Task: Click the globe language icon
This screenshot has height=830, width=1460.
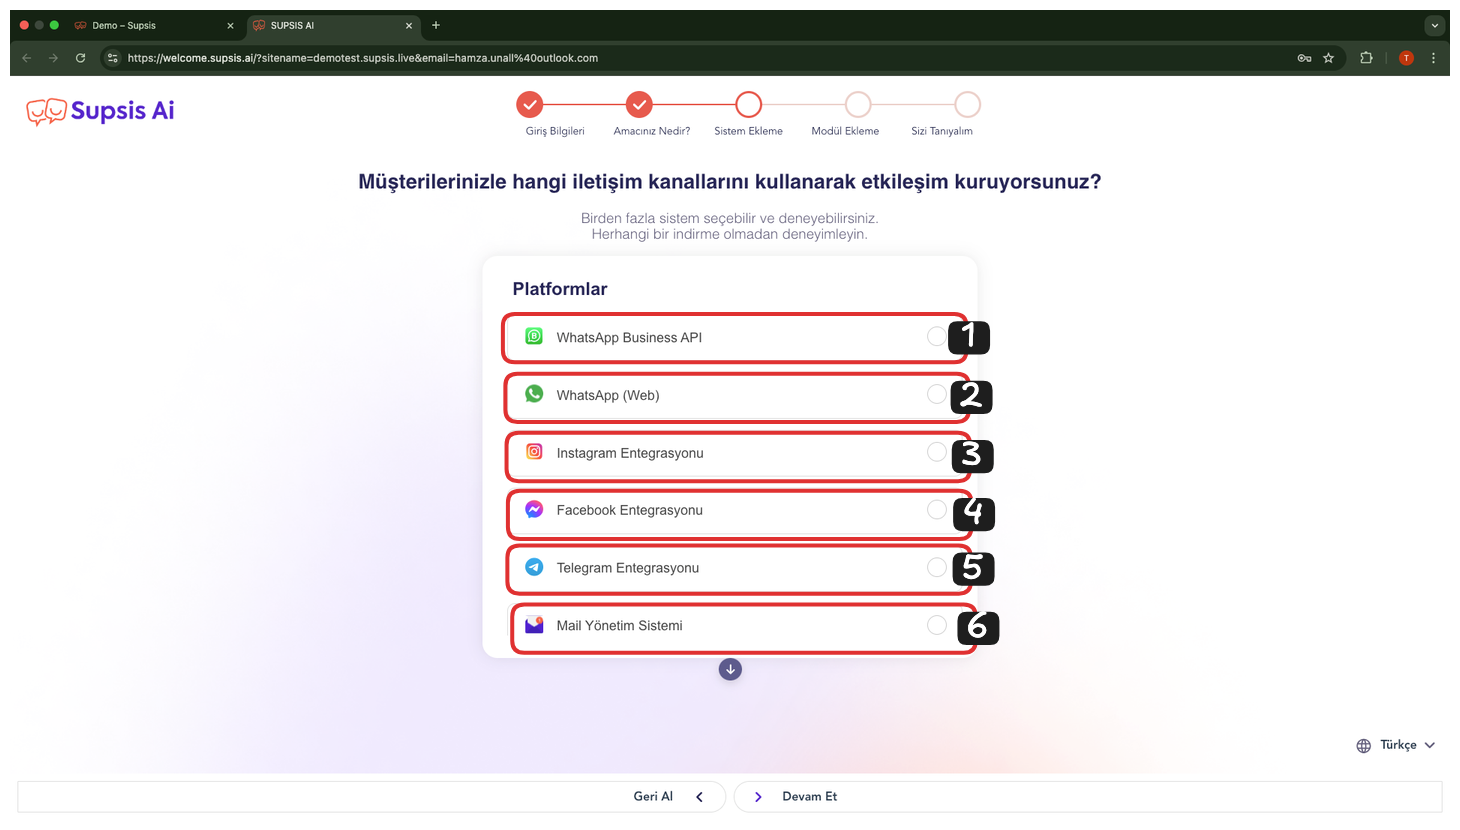Action: [x=1364, y=746]
